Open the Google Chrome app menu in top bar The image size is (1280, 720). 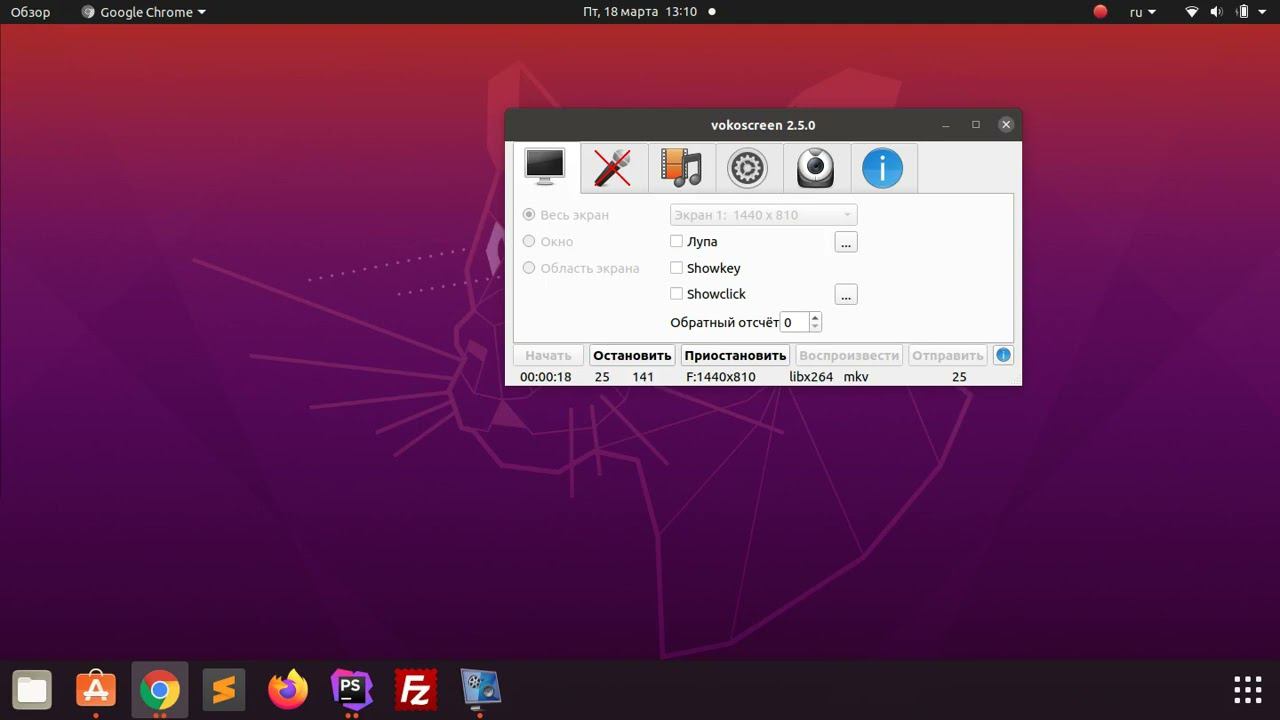tap(143, 12)
